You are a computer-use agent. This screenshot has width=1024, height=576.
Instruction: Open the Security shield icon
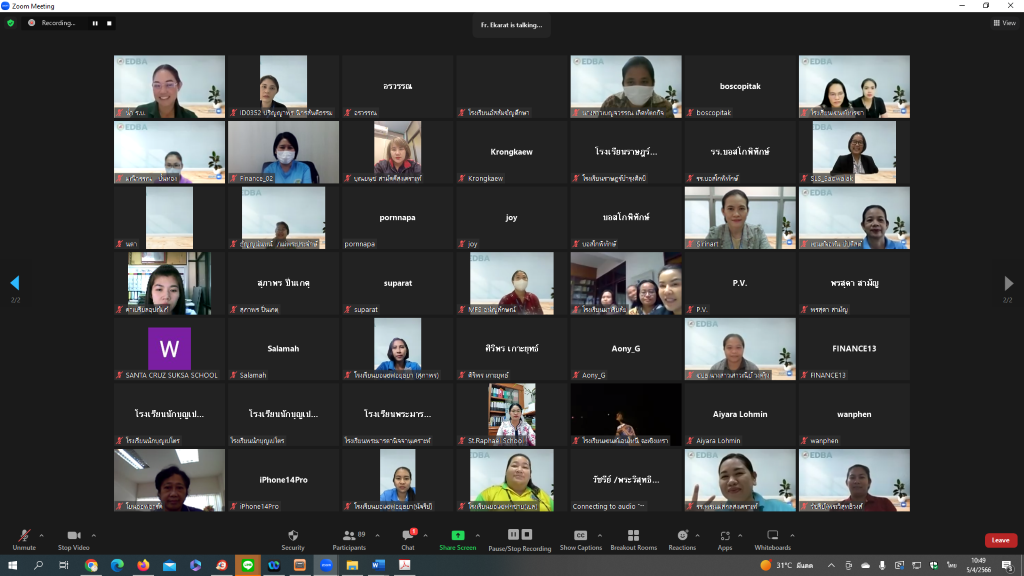click(x=293, y=536)
